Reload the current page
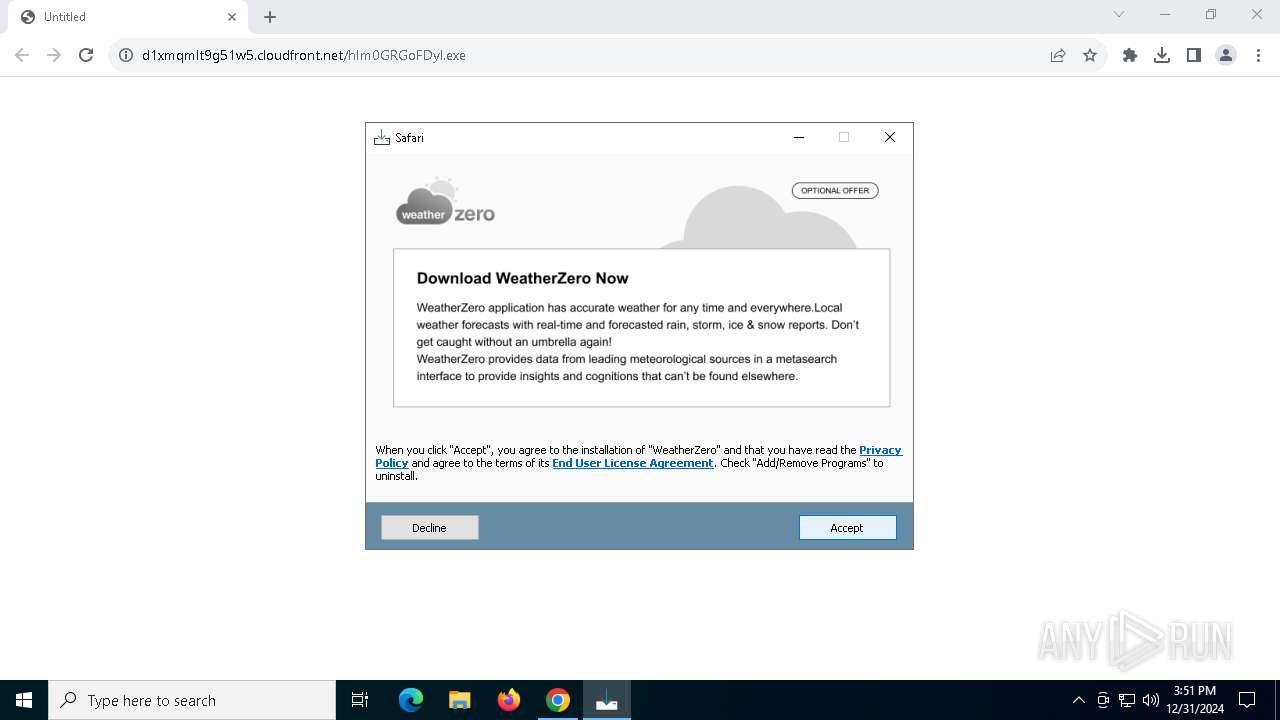1280x720 pixels. point(86,55)
